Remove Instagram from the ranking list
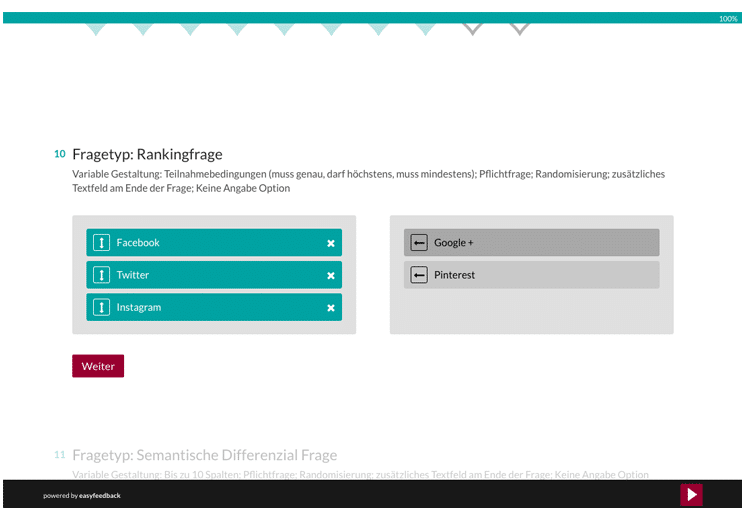 331,308
